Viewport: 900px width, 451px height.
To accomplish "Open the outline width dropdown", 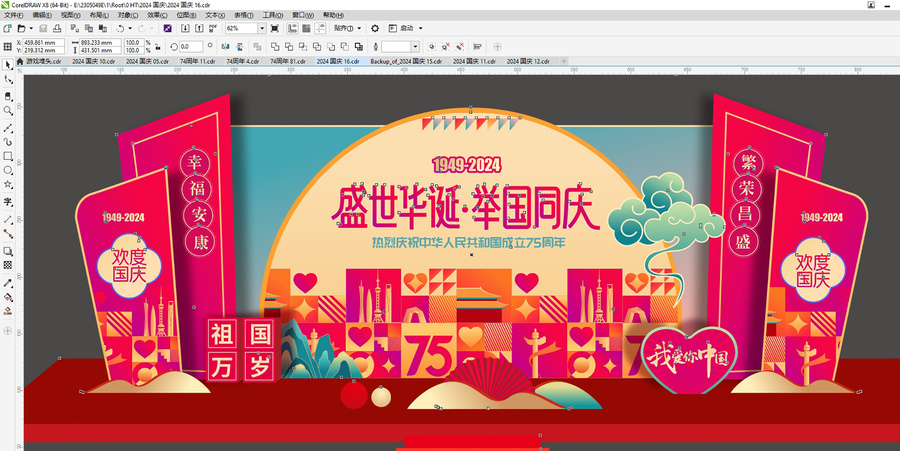I will pyautogui.click(x=416, y=46).
